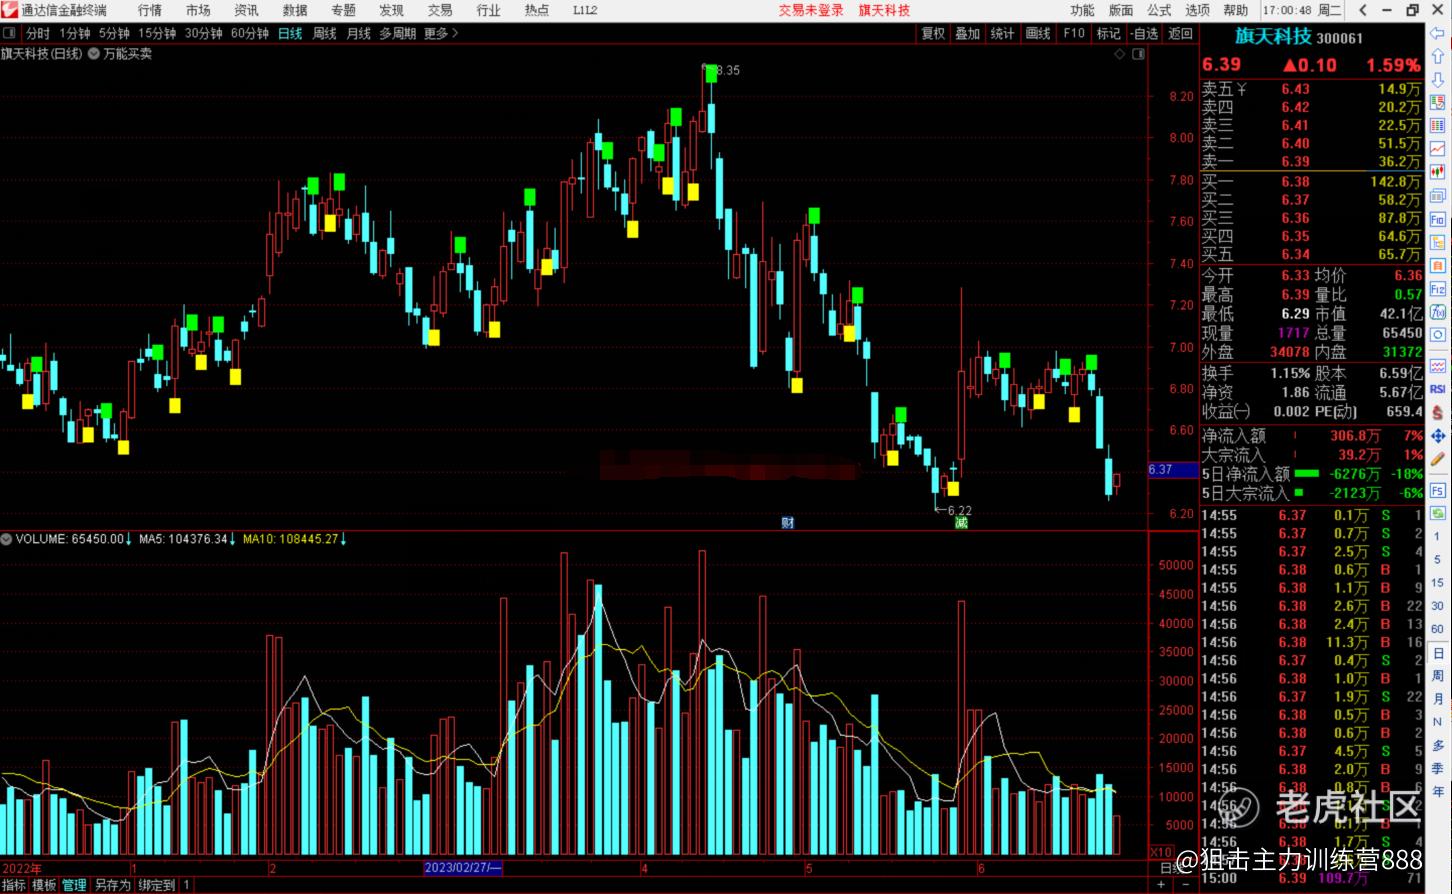
Task: Open the 日线 selector at bottom right
Action: pyautogui.click(x=1174, y=868)
